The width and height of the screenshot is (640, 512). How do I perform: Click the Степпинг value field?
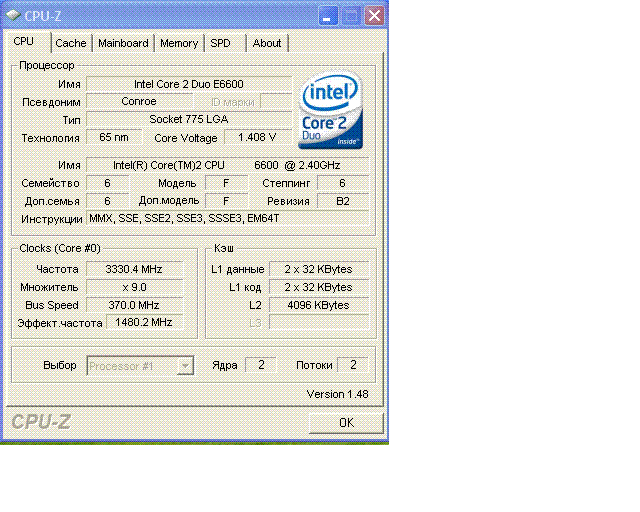(343, 183)
